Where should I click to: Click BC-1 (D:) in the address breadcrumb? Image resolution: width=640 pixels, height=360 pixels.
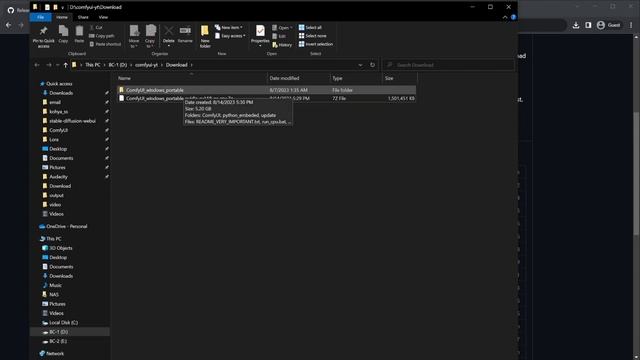pos(118,65)
